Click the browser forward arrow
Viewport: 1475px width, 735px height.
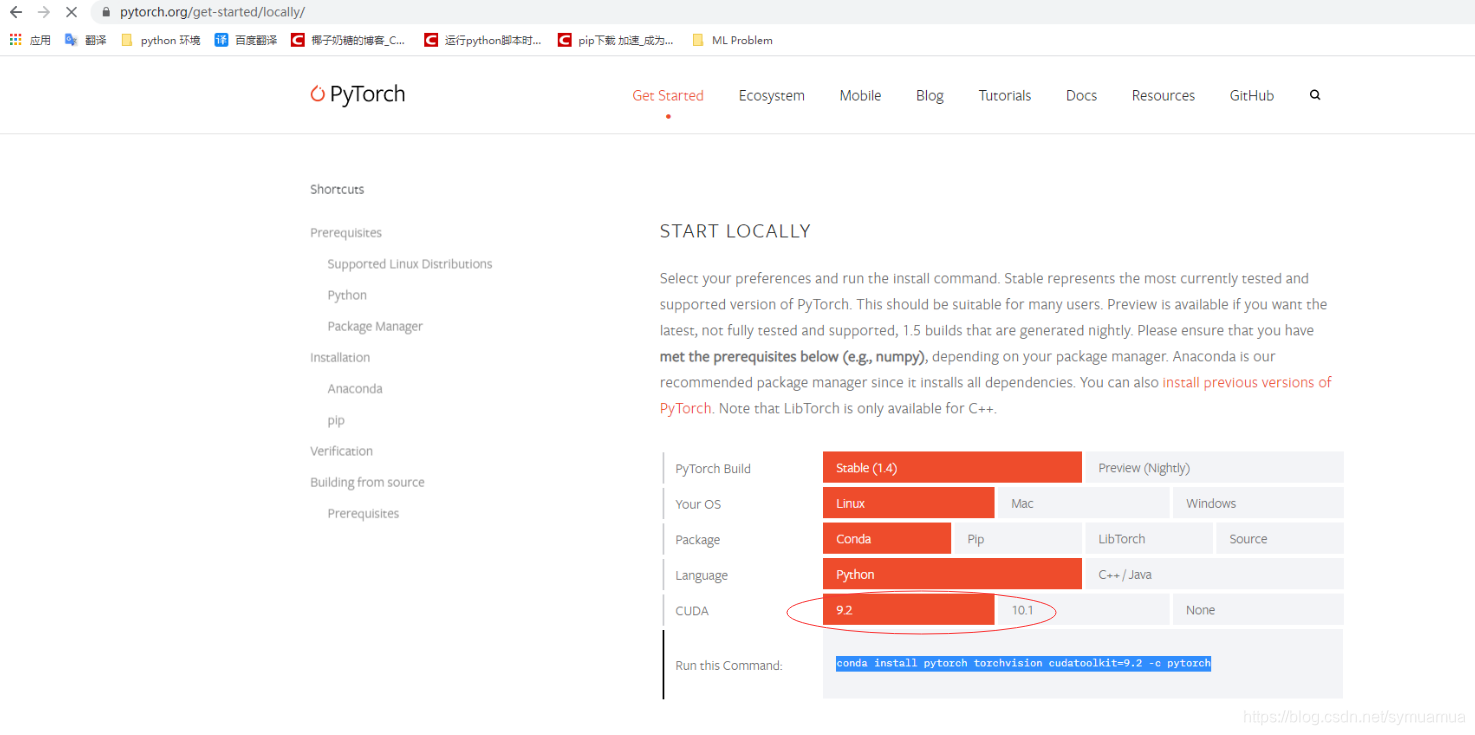point(43,12)
